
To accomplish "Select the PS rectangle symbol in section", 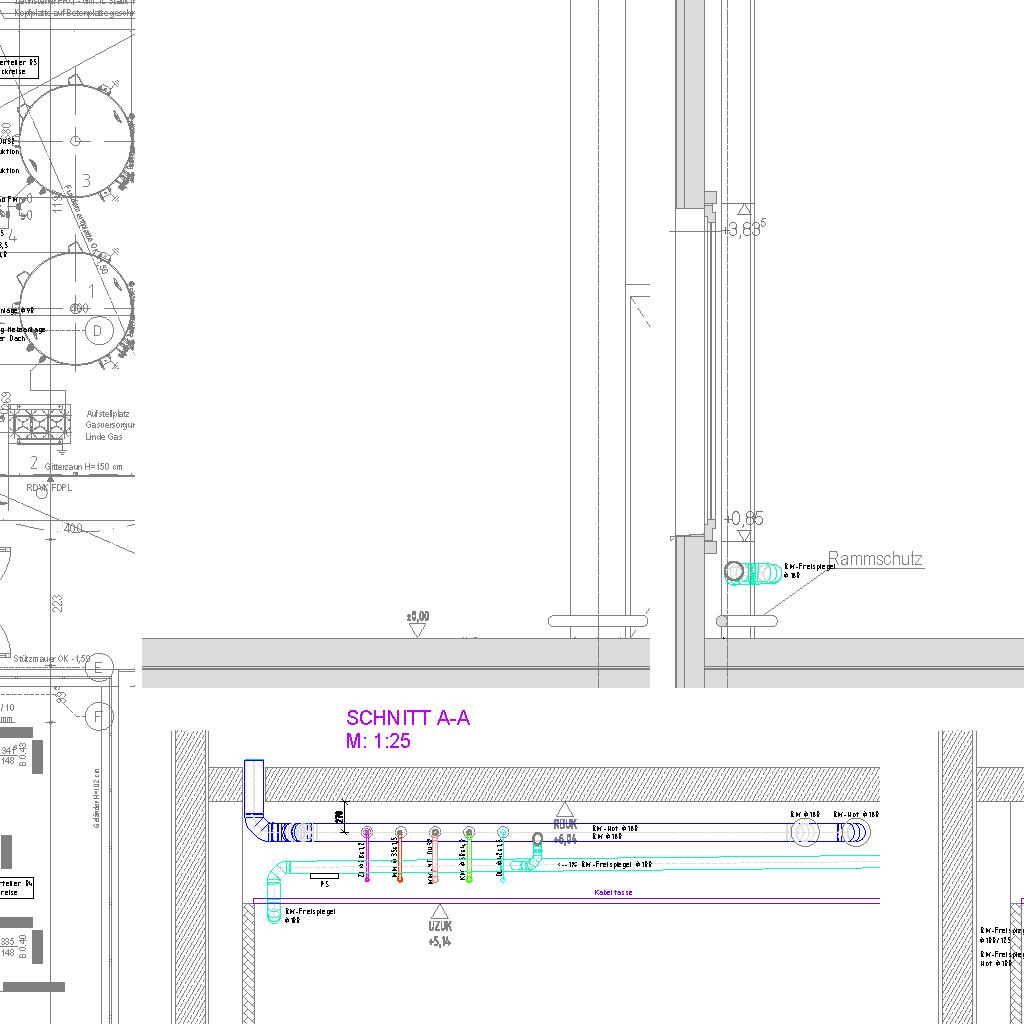I will pyautogui.click(x=324, y=877).
